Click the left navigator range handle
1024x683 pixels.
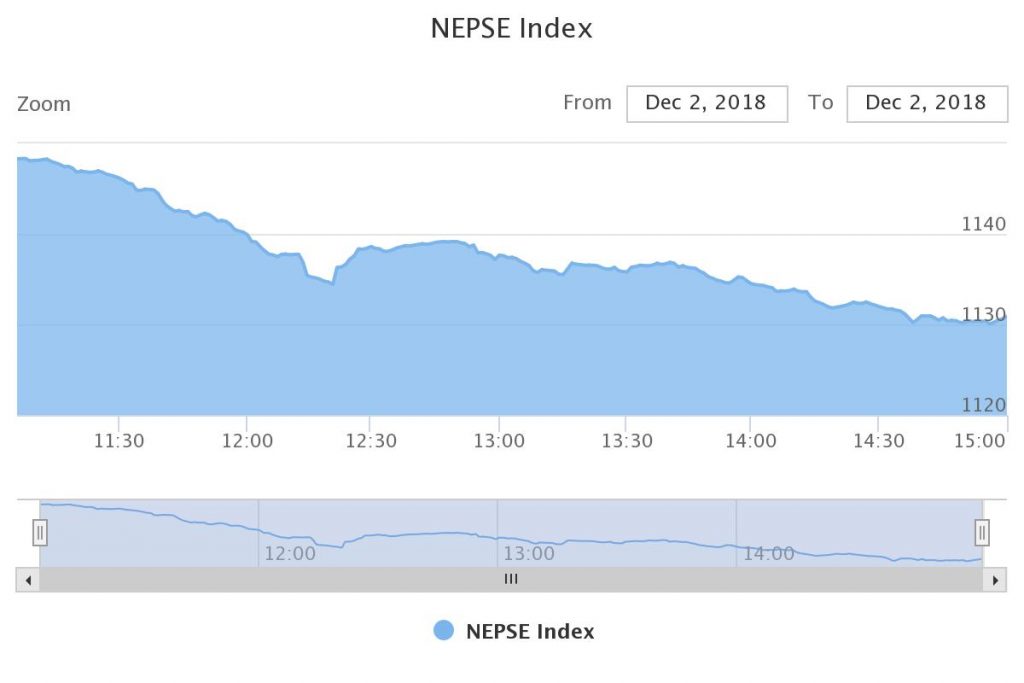(40, 532)
